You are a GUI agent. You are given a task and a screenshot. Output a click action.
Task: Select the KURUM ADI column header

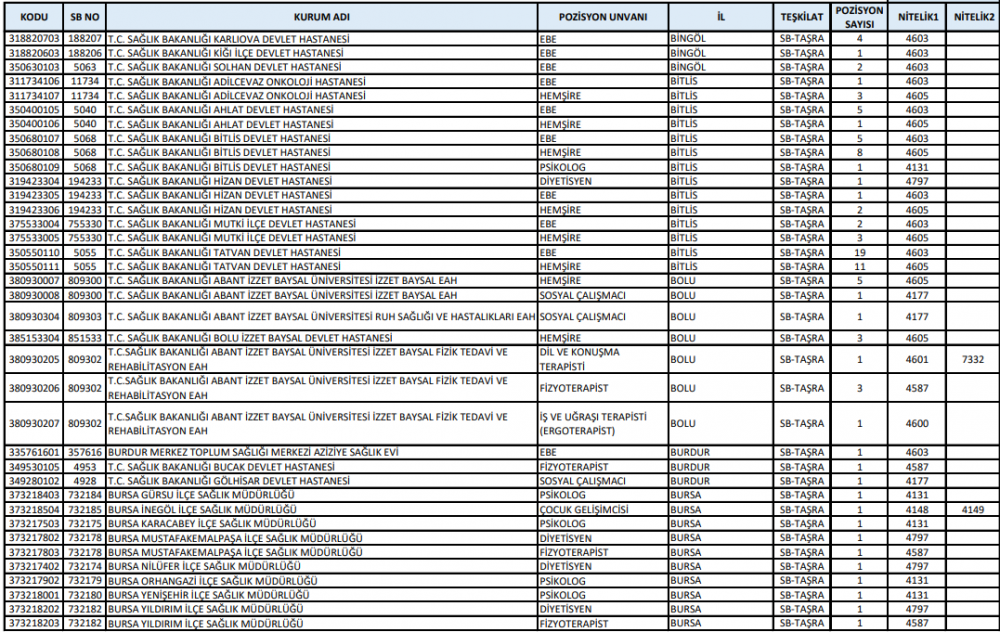point(321,17)
